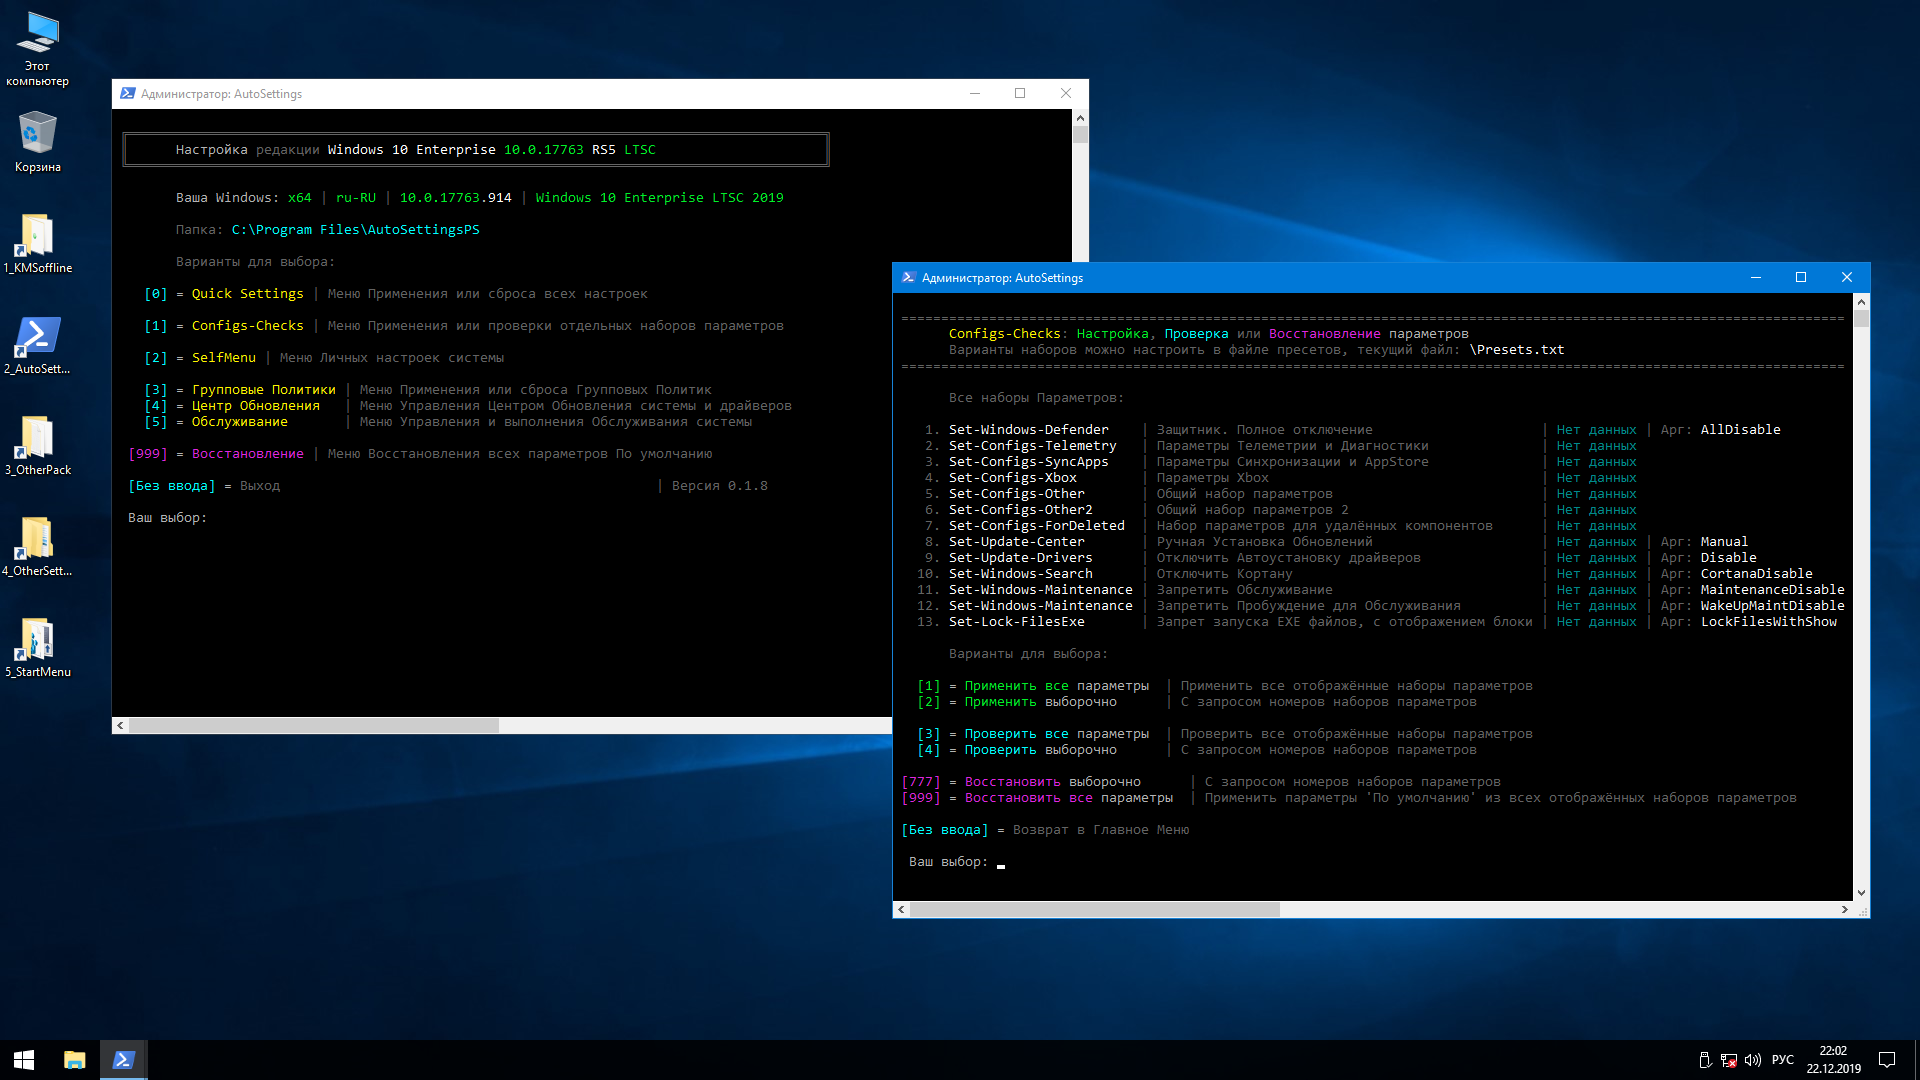Open File Explorer from the taskbar
Image resolution: width=1920 pixels, height=1080 pixels.
click(x=74, y=1060)
